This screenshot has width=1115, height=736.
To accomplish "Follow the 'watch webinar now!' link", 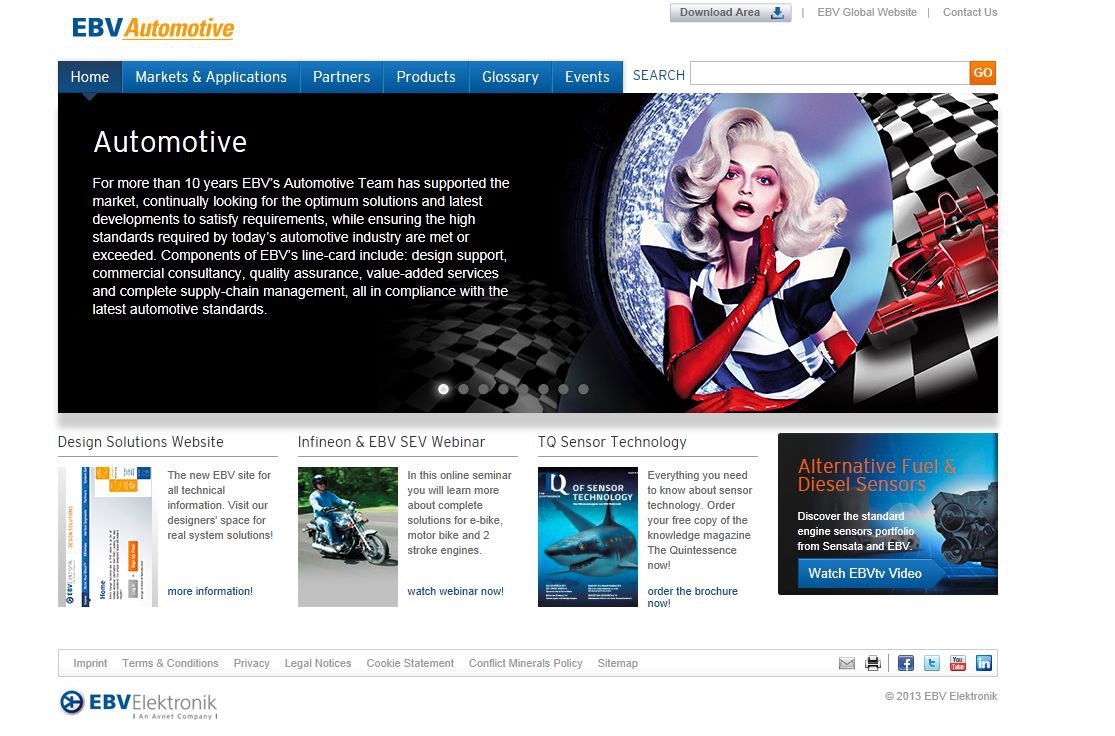I will click(455, 591).
